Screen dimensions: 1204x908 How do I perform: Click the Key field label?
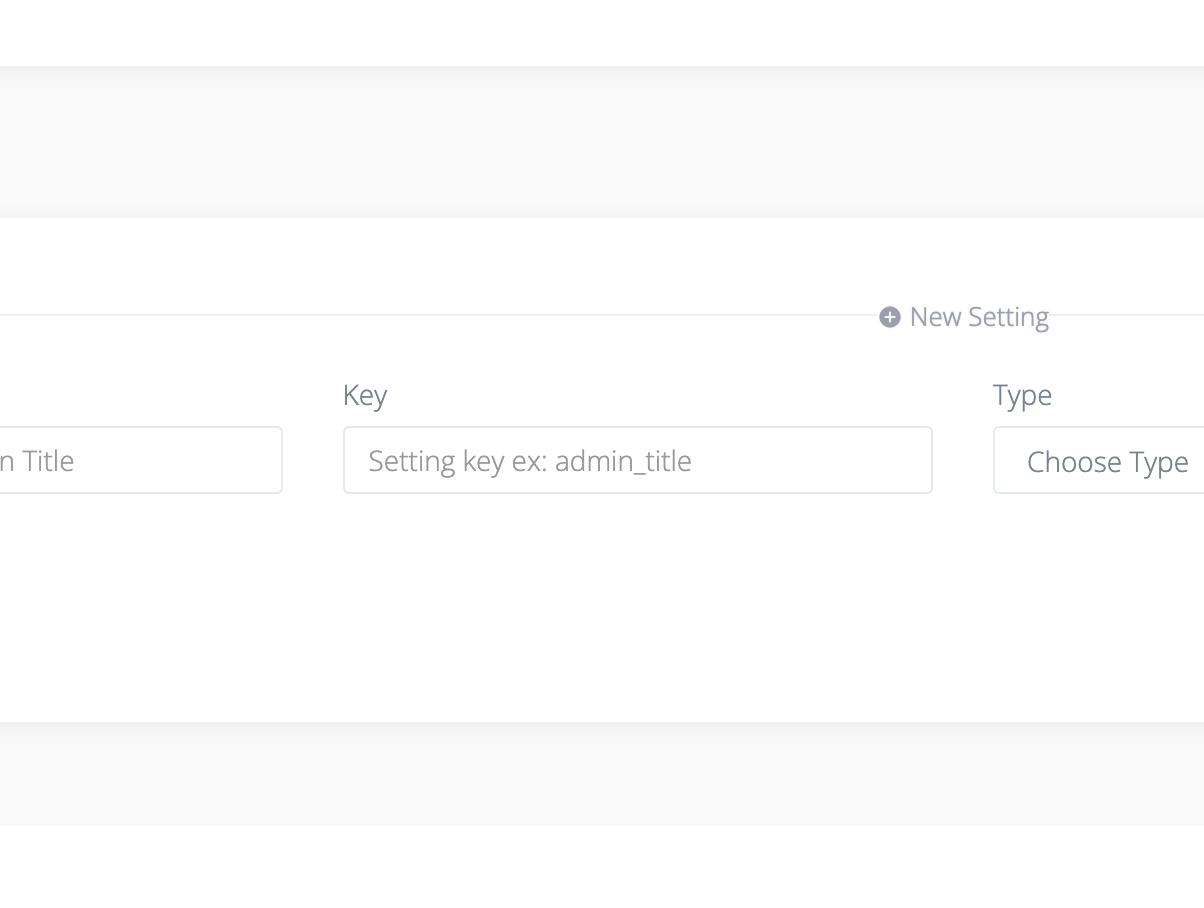[x=365, y=395]
